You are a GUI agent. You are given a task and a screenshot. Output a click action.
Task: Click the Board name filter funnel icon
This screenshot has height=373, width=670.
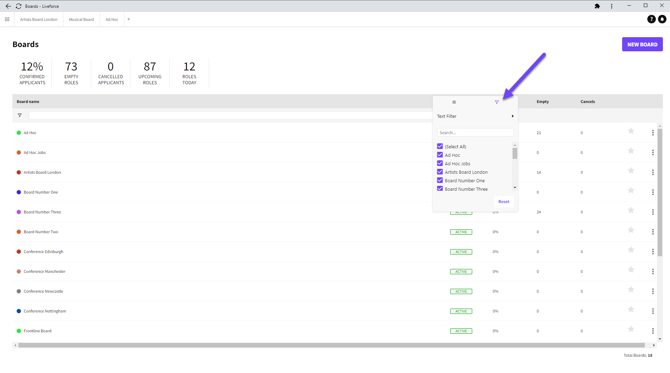coord(20,115)
